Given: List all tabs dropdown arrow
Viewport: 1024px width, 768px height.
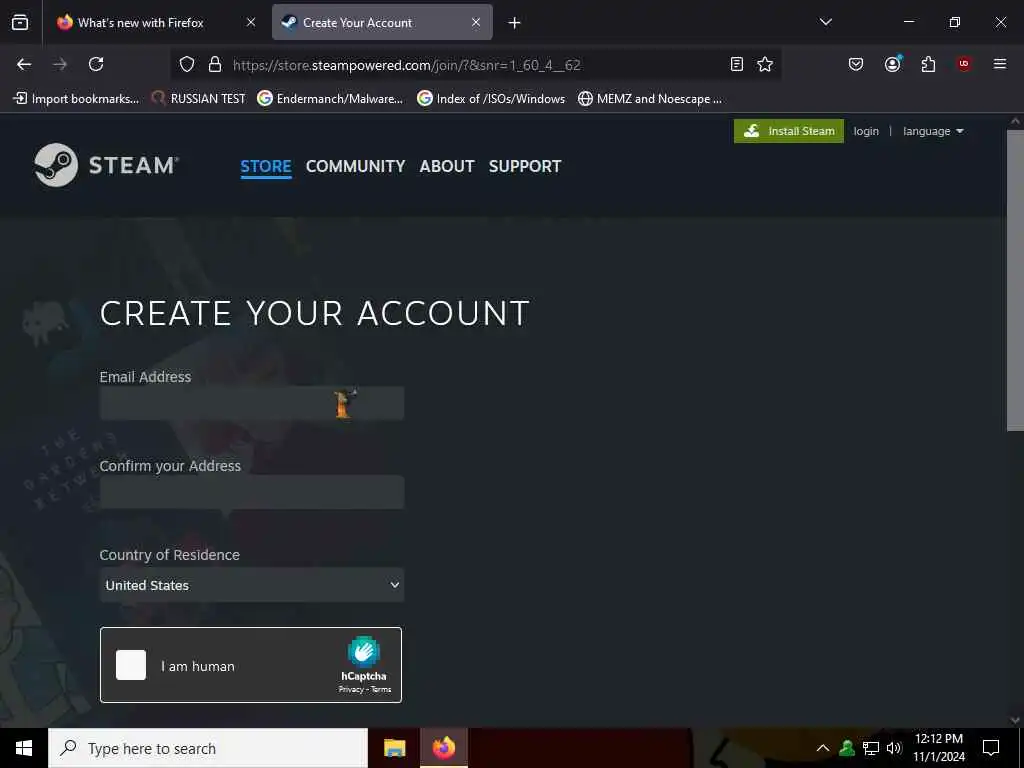Looking at the screenshot, I should coord(825,22).
